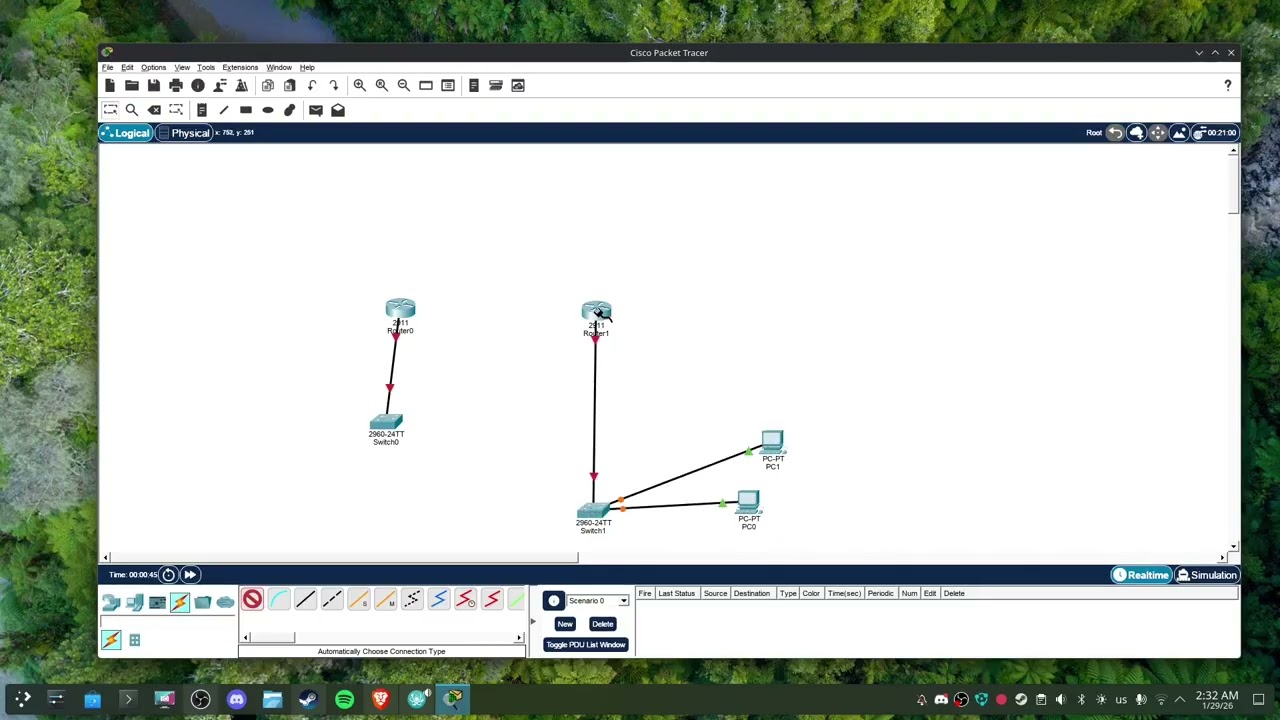
Task: Undo the last action
Action: point(312,86)
